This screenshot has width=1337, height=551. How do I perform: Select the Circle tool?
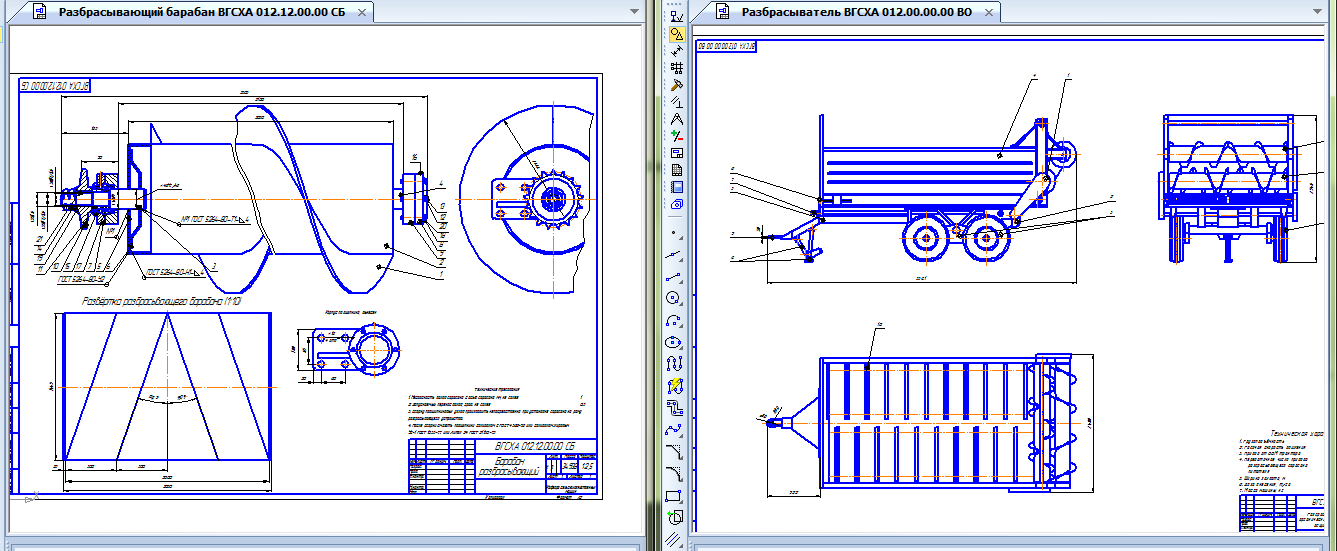[x=675, y=298]
